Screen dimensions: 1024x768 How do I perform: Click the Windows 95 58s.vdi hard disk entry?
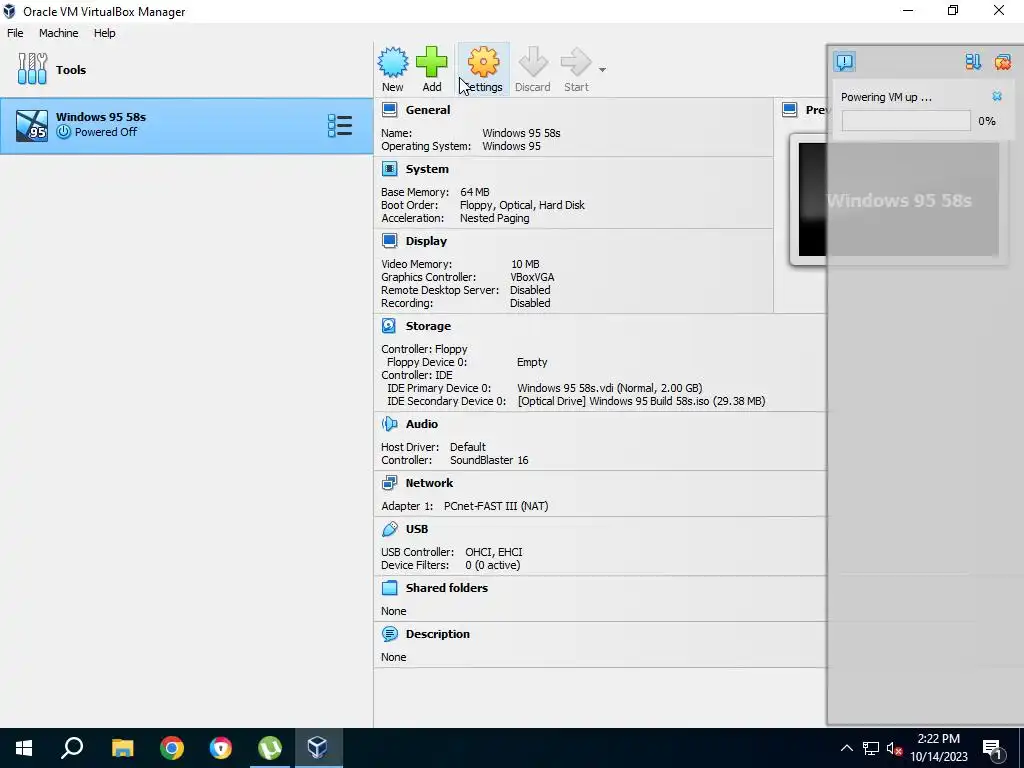609,388
